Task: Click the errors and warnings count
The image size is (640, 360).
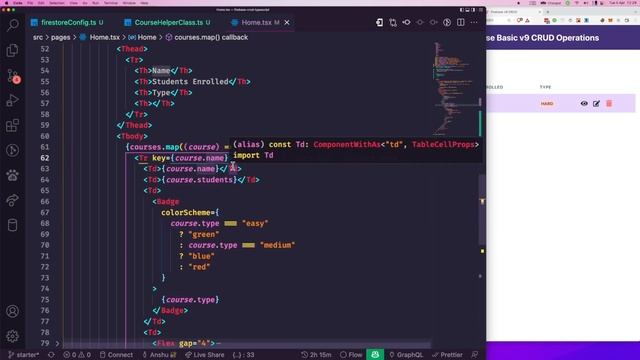Action: pyautogui.click(x=77, y=355)
